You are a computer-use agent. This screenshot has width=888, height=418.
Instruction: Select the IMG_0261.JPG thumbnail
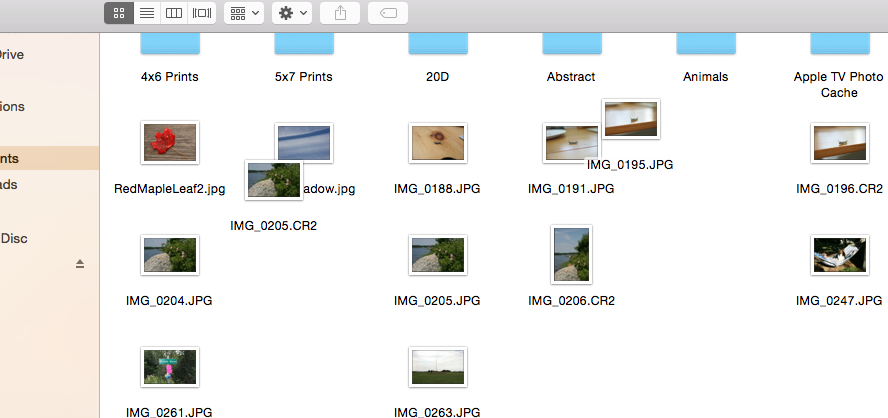(x=170, y=367)
